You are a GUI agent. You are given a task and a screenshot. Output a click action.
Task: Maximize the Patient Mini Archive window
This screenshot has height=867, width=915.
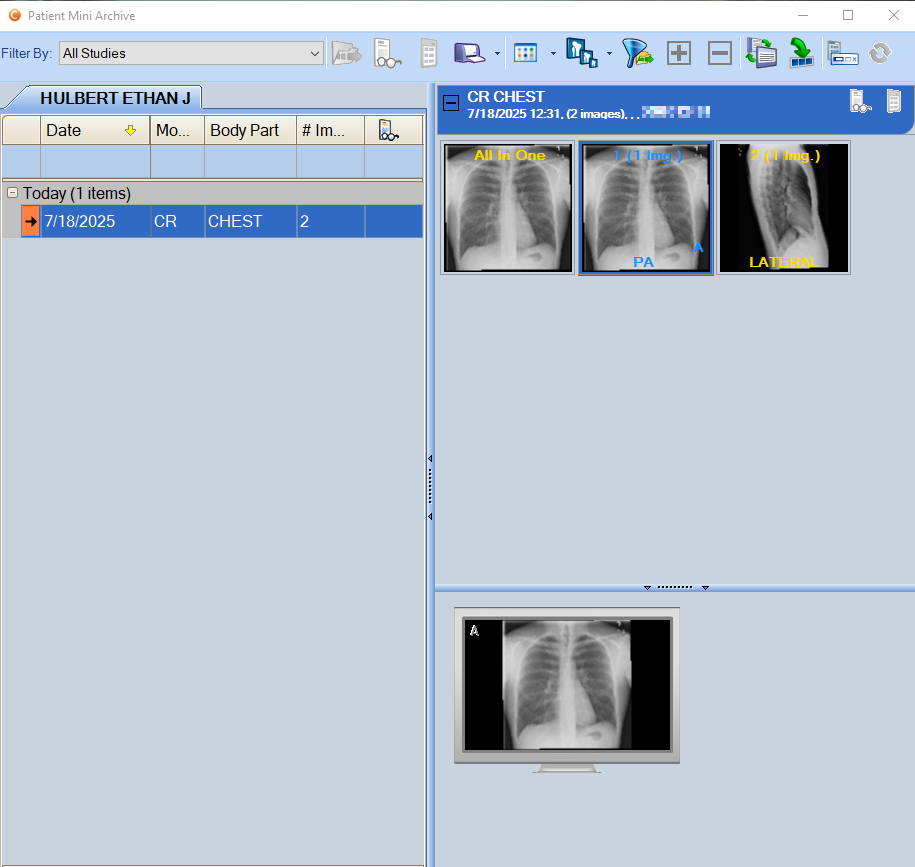click(848, 16)
